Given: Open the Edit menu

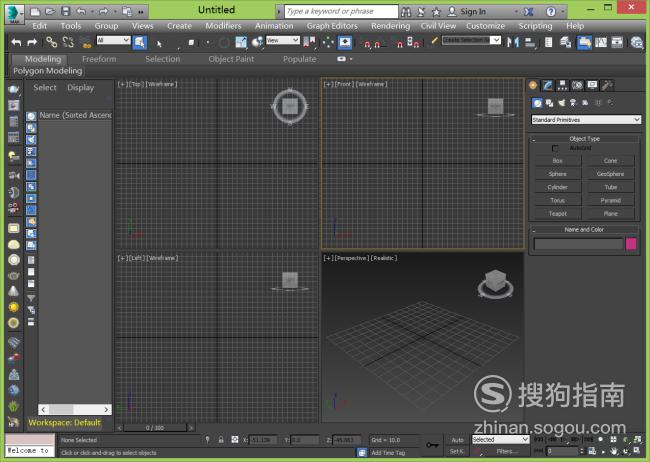Looking at the screenshot, I should click(39, 26).
